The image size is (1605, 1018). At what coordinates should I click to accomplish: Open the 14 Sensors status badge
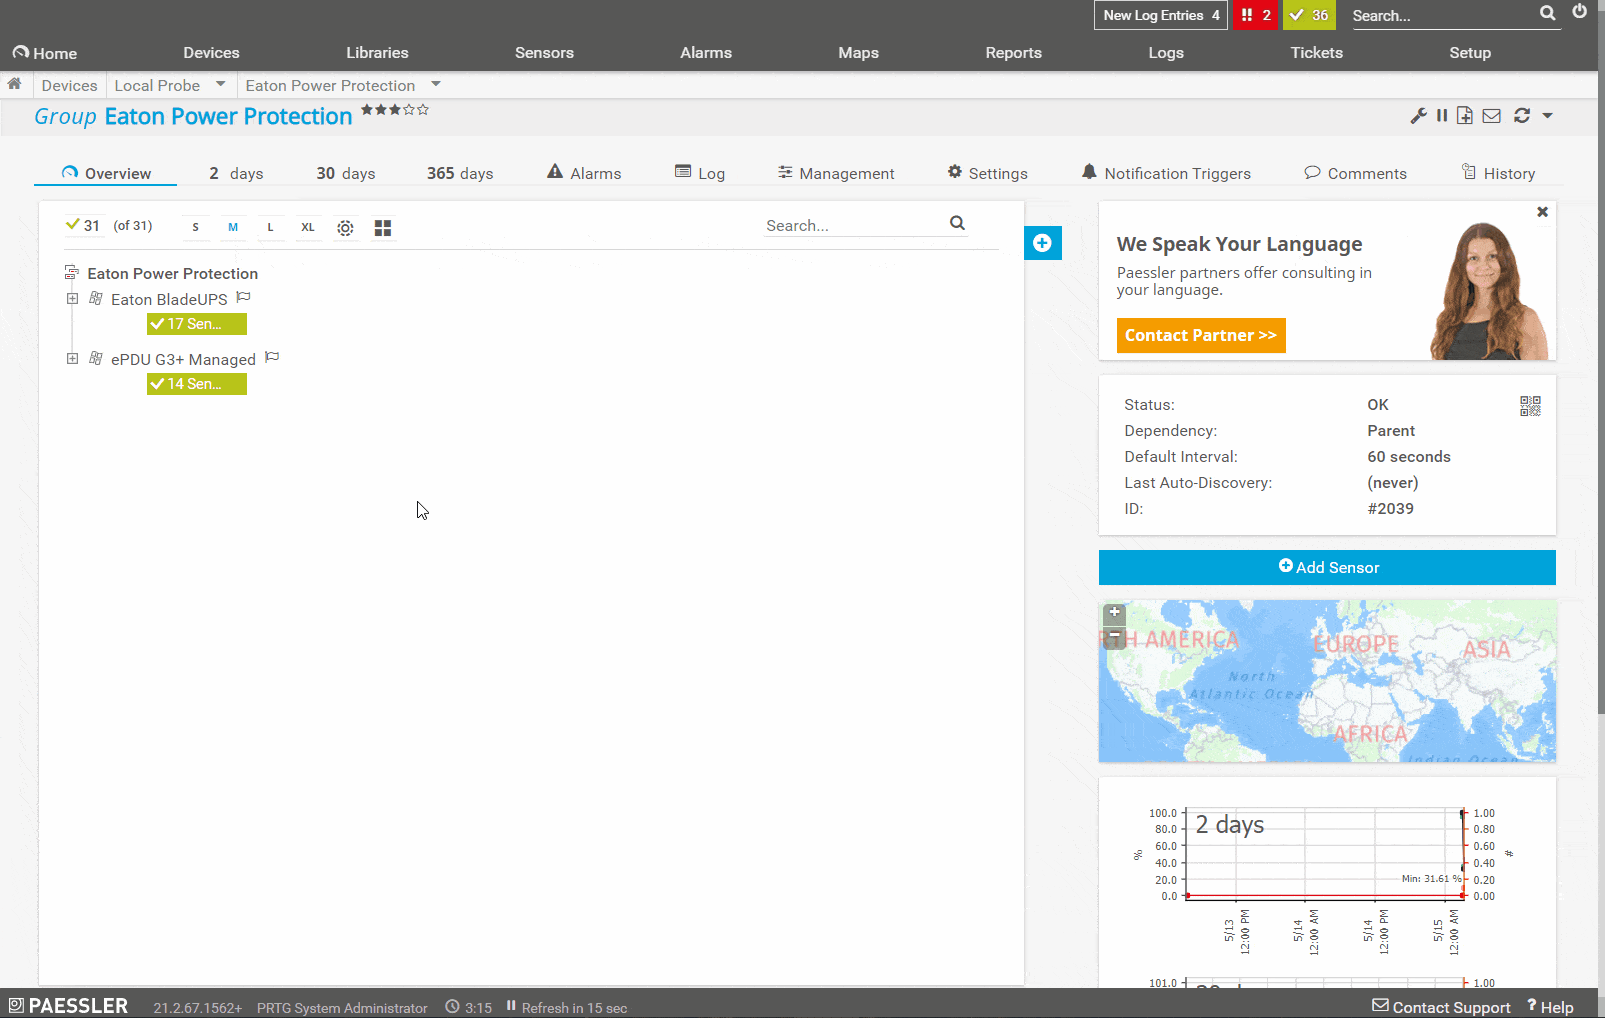[197, 384]
